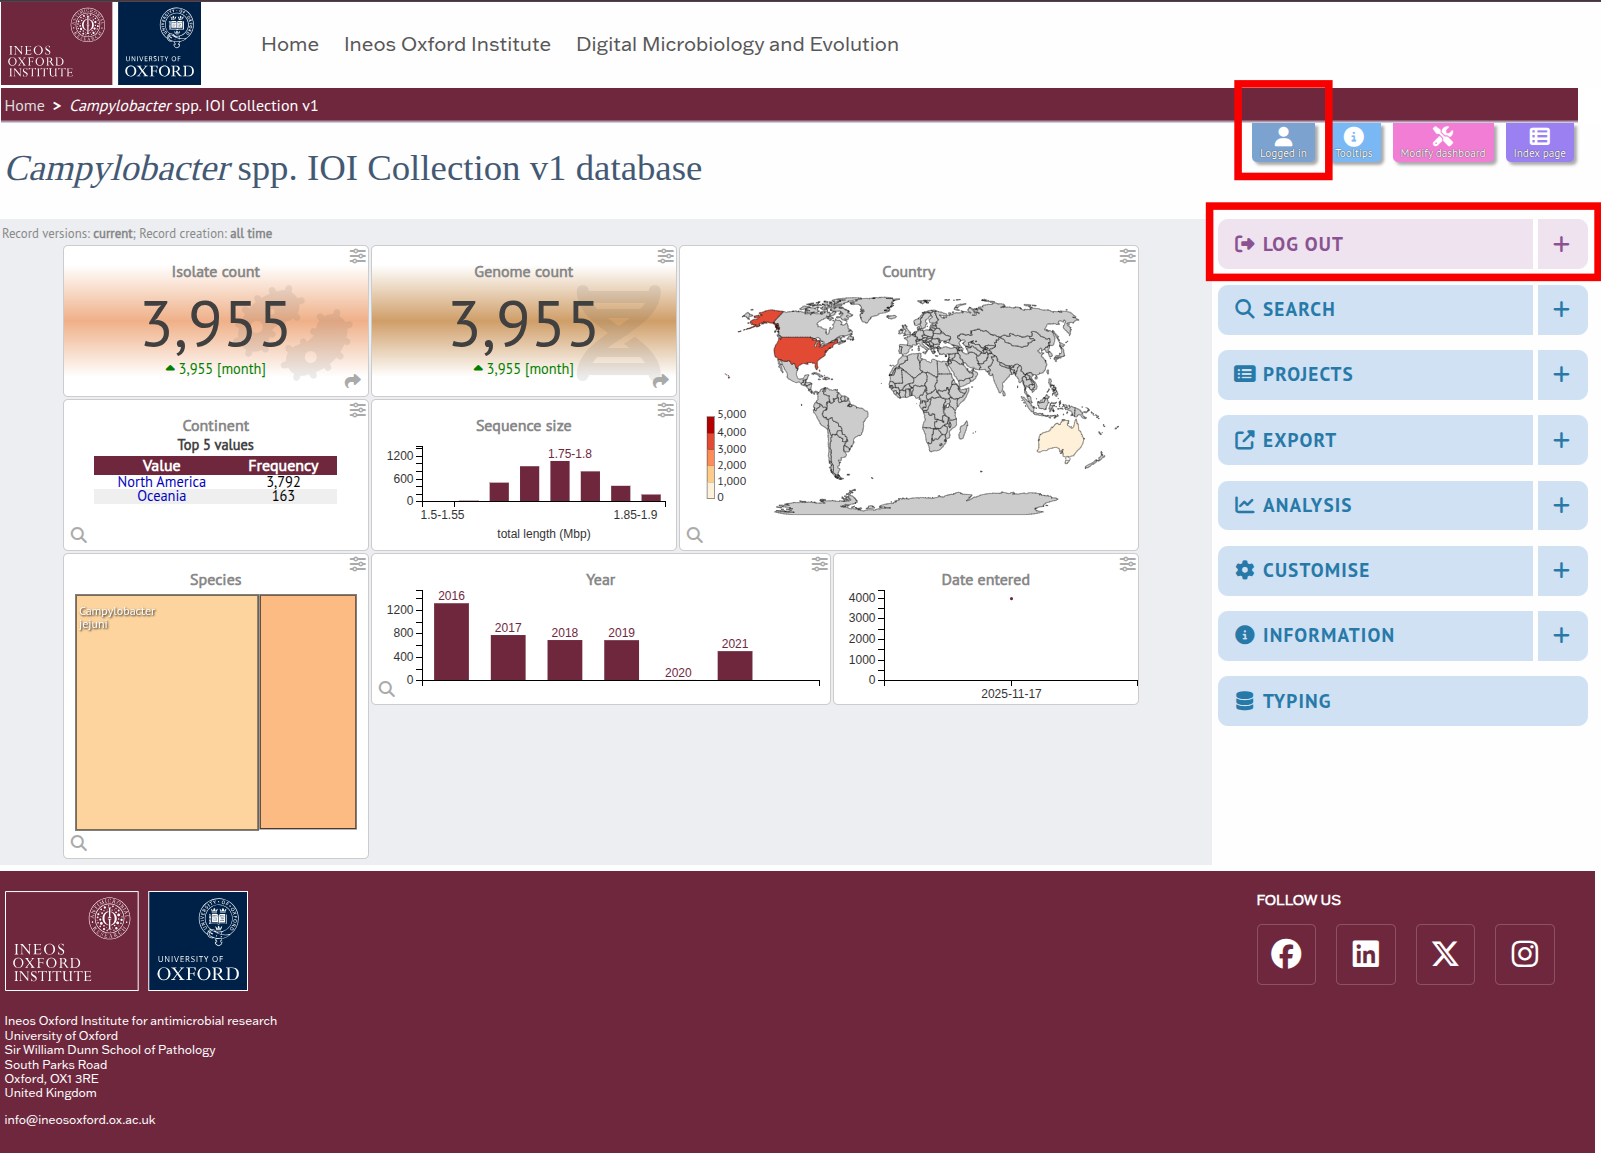The image size is (1601, 1153).
Task: Go to Index page icon
Action: tap(1539, 142)
